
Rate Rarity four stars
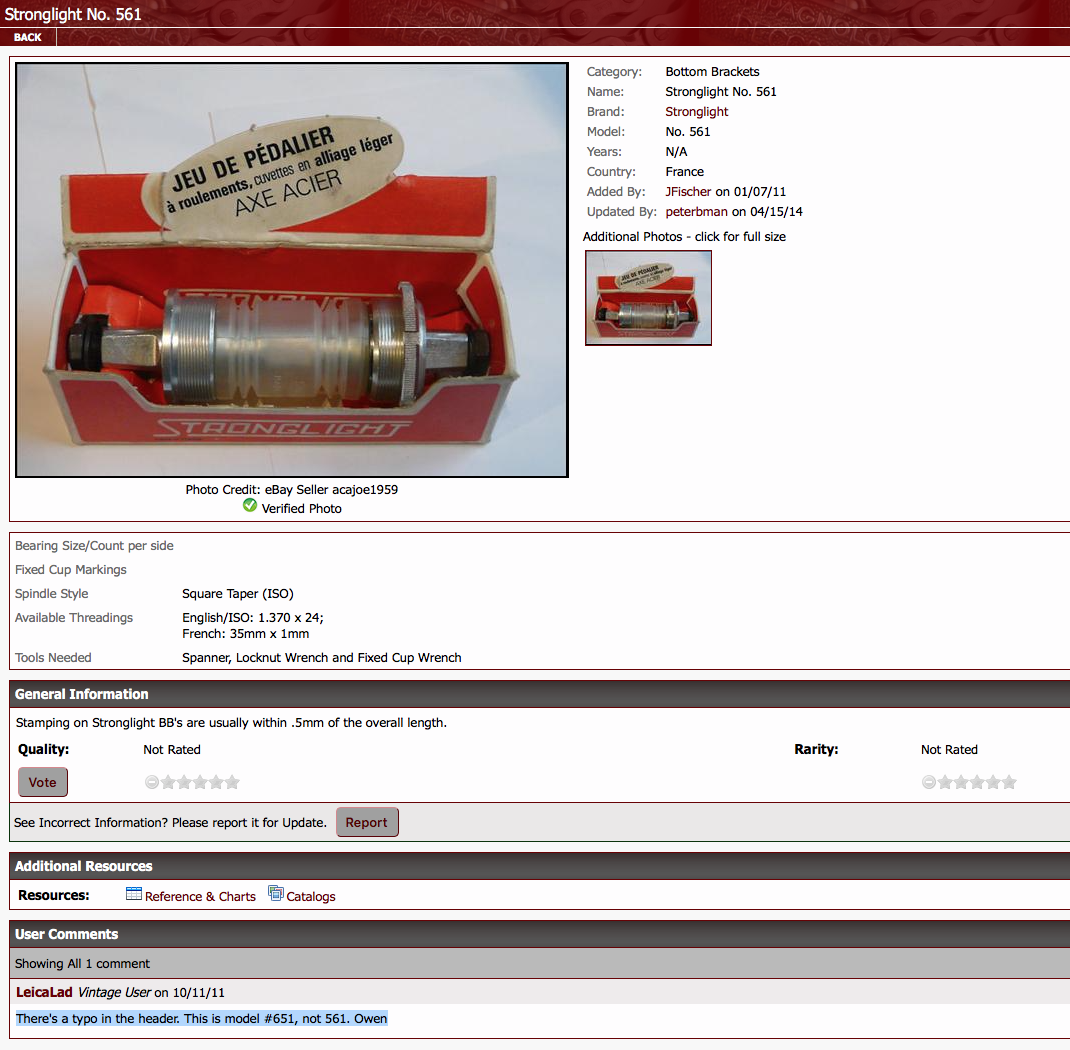coord(993,782)
